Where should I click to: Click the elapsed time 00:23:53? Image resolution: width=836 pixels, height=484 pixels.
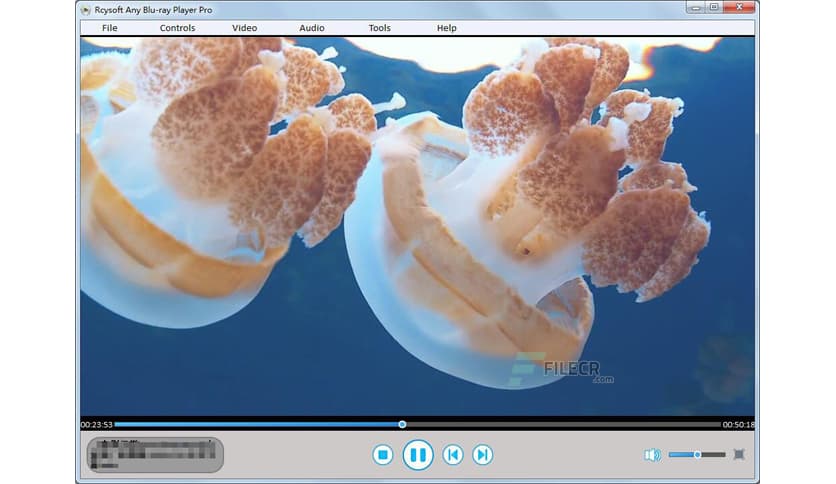pyautogui.click(x=97, y=425)
